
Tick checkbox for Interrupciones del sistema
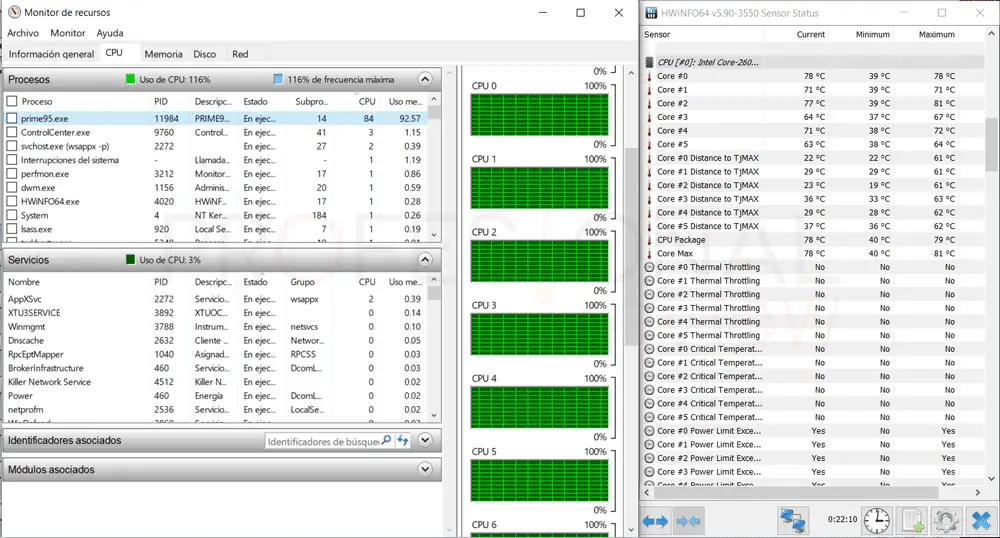tap(11, 160)
